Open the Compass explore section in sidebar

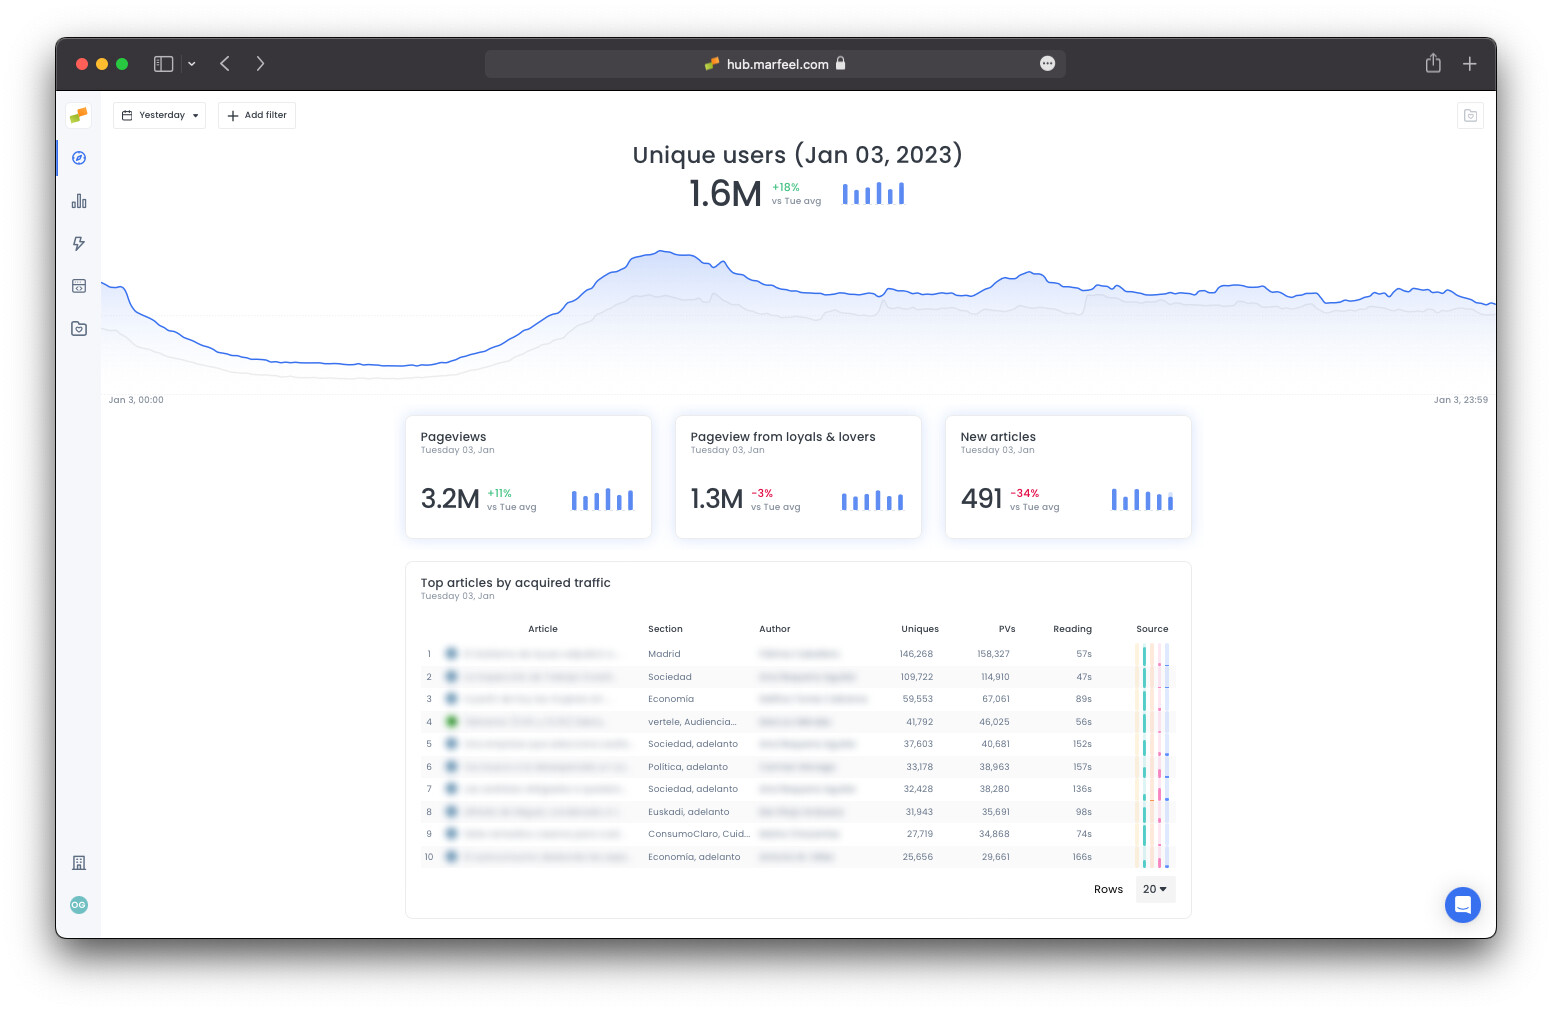pyautogui.click(x=78, y=158)
